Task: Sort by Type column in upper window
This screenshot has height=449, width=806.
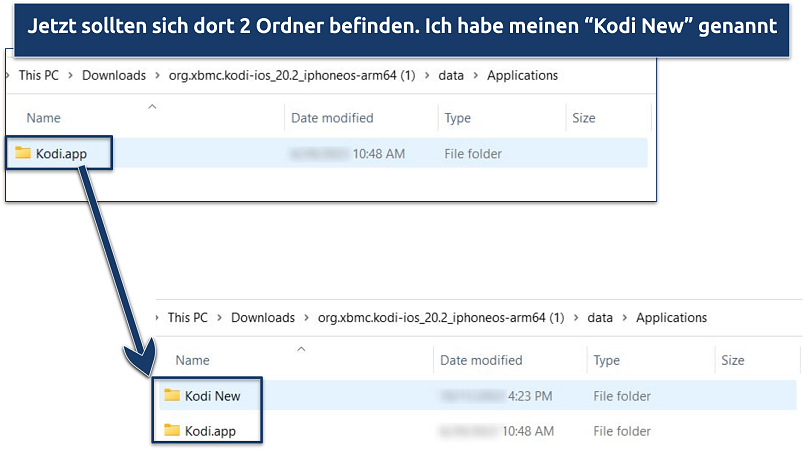Action: pyautogui.click(x=457, y=118)
